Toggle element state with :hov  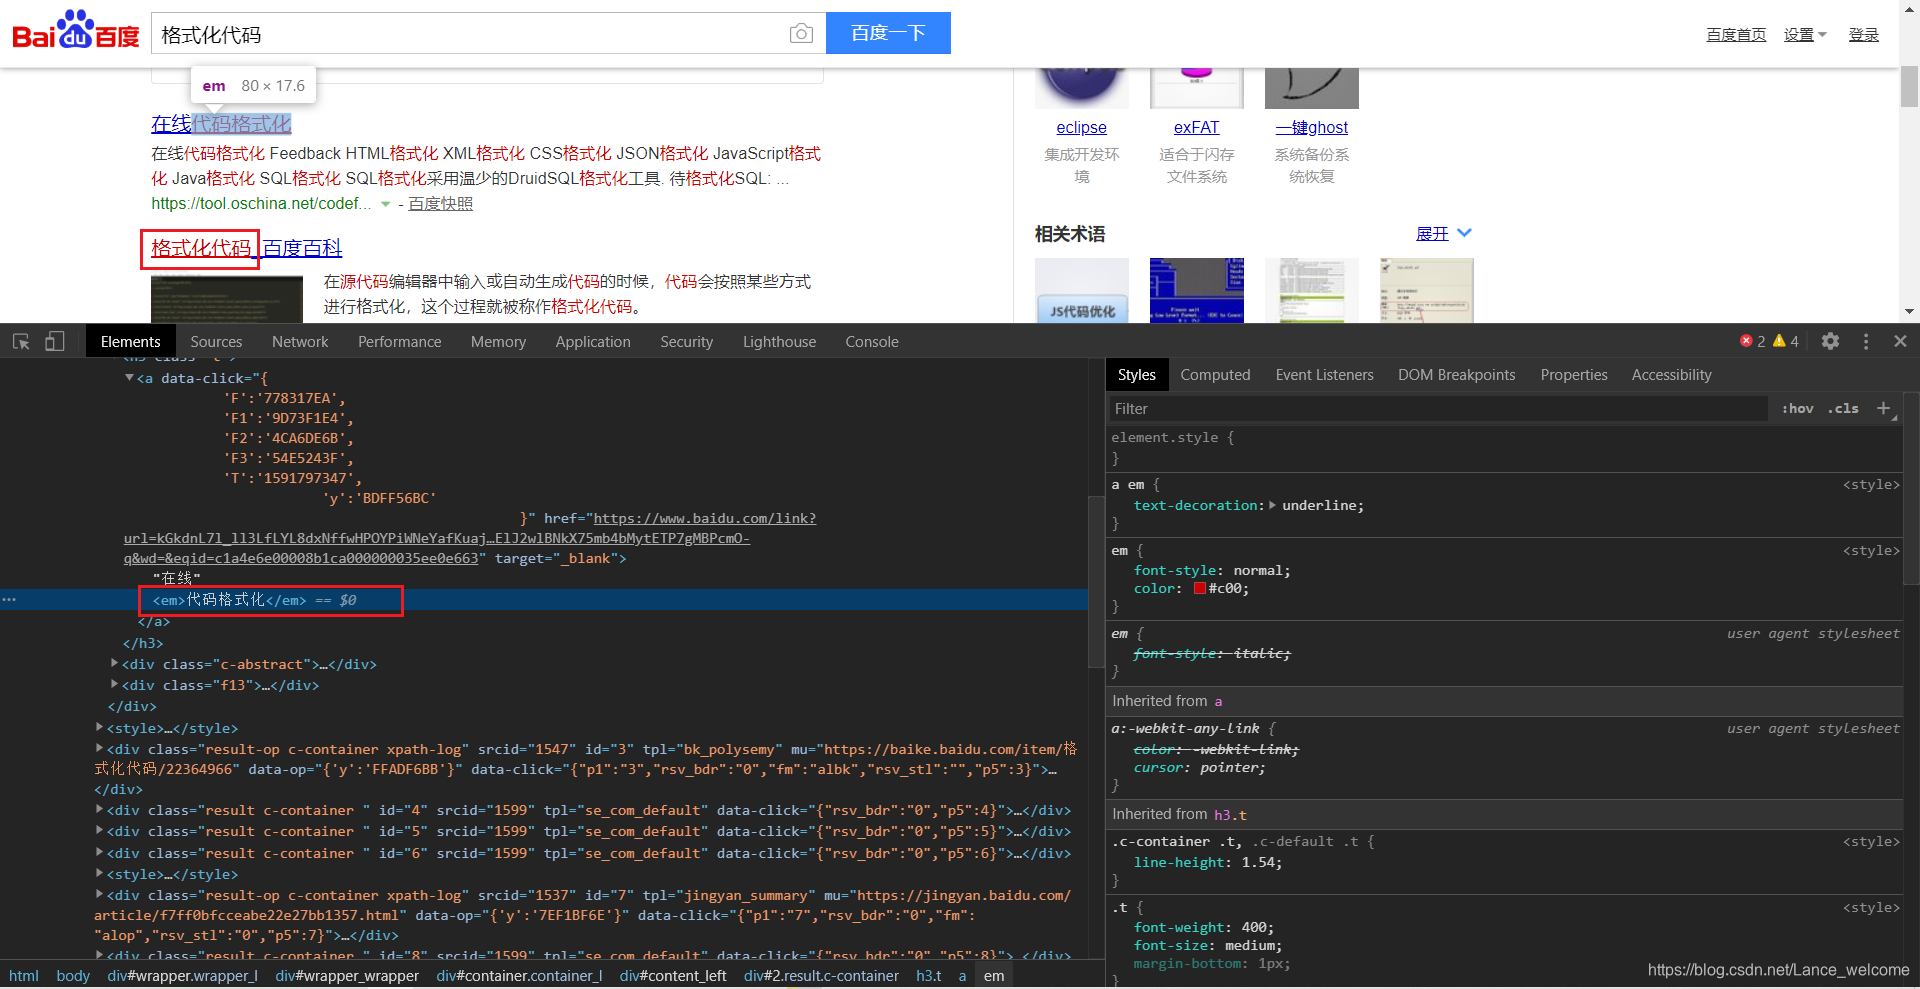(1797, 408)
